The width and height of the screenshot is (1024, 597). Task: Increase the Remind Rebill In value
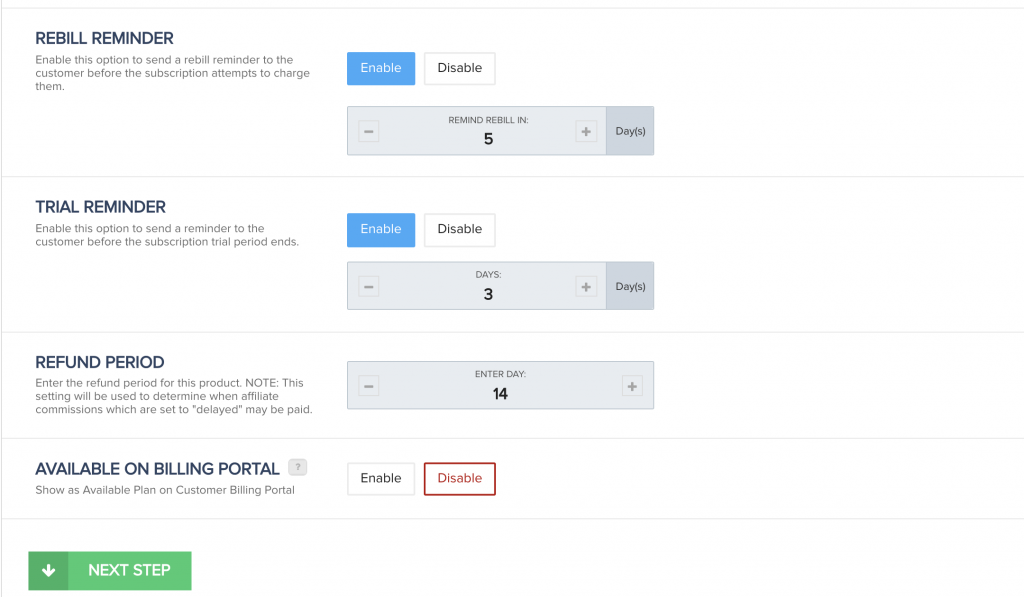(586, 131)
